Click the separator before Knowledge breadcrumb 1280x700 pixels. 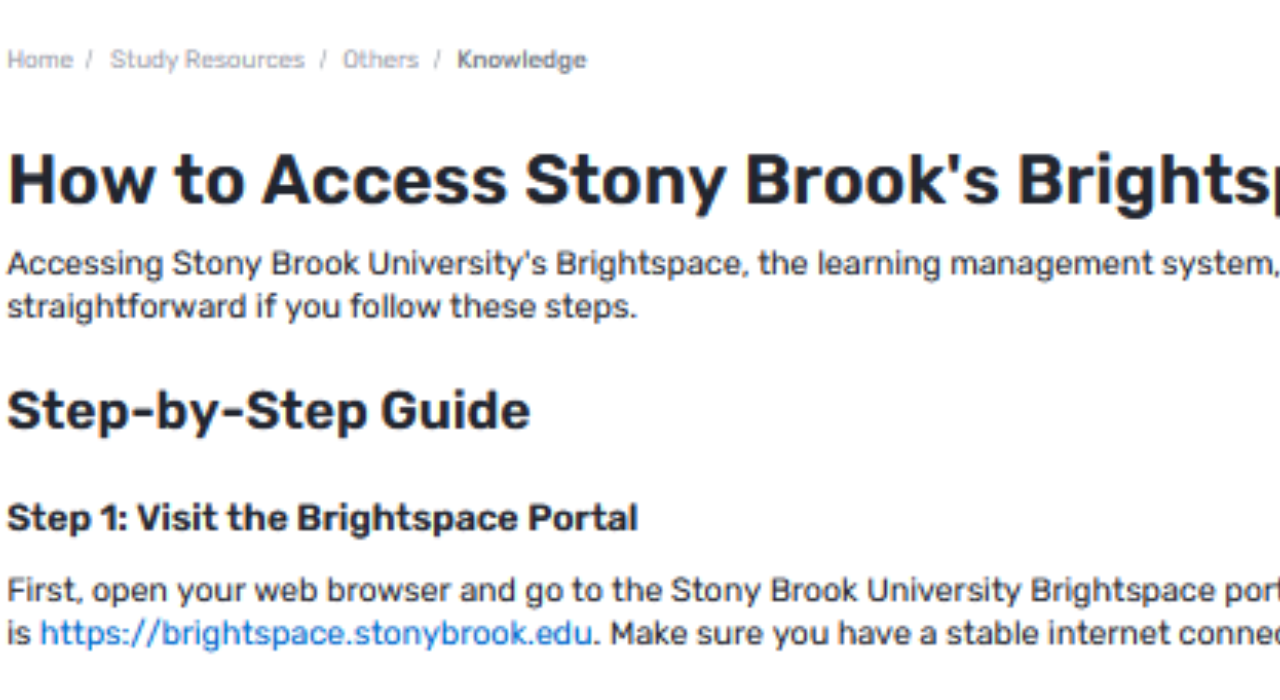point(437,59)
